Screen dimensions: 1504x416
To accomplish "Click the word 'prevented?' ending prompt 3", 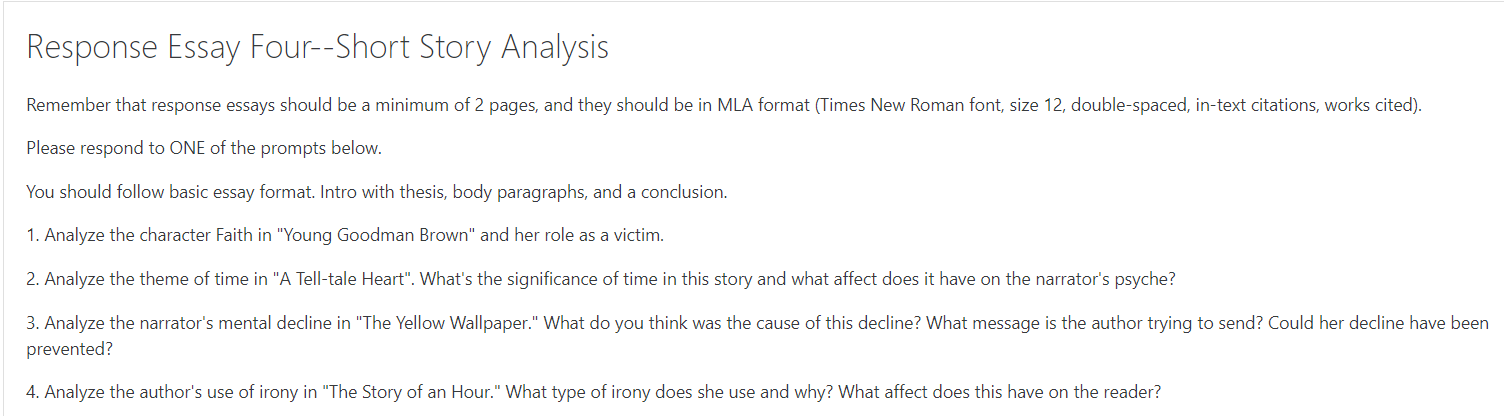I will coord(69,350).
